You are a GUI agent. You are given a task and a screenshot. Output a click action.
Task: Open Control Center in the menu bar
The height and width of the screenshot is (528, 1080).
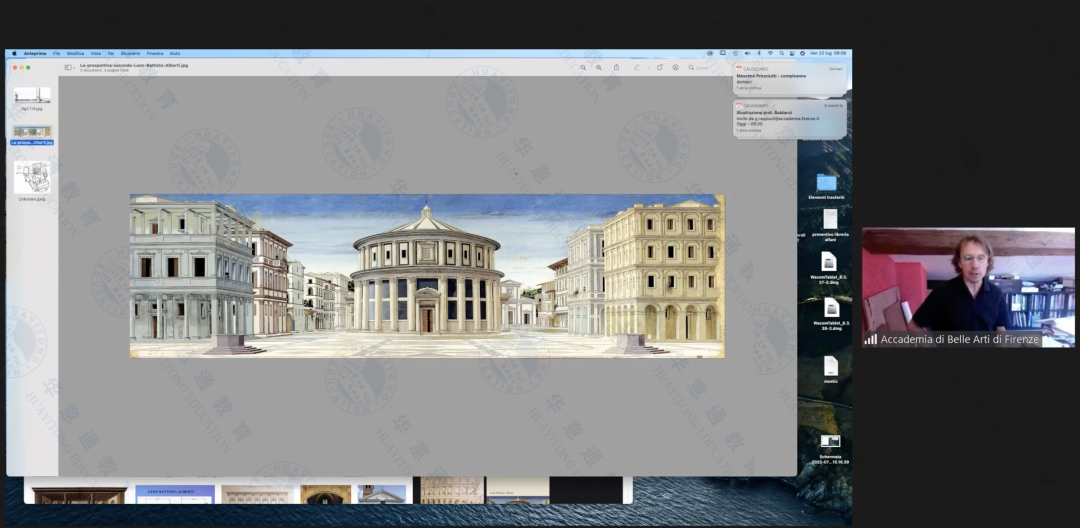pos(792,53)
